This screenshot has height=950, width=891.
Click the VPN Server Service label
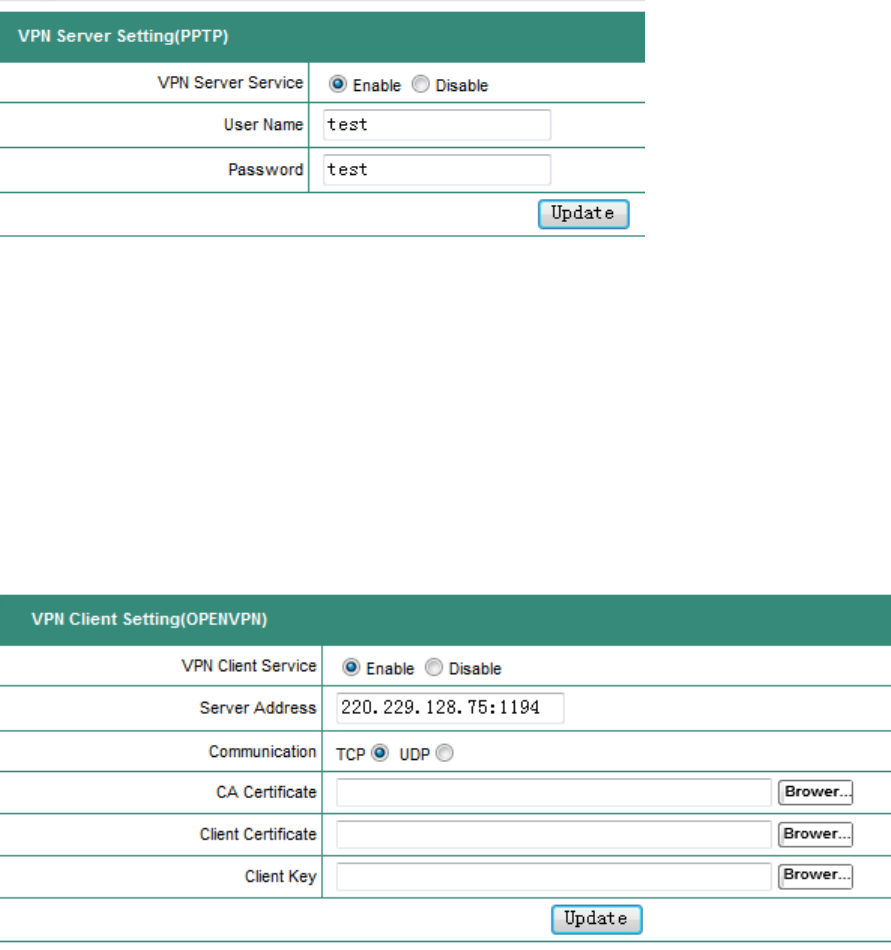tap(230, 82)
